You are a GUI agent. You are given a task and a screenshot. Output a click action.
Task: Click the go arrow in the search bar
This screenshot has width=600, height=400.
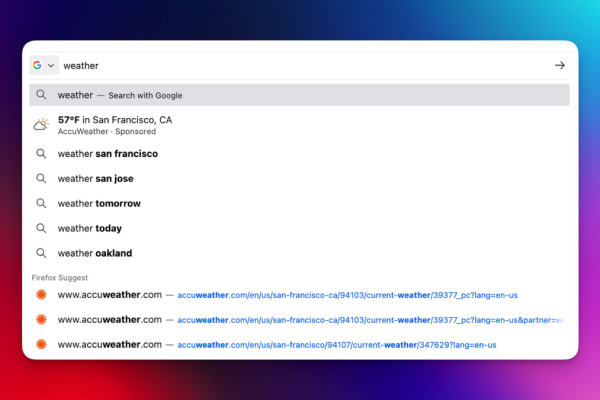560,65
